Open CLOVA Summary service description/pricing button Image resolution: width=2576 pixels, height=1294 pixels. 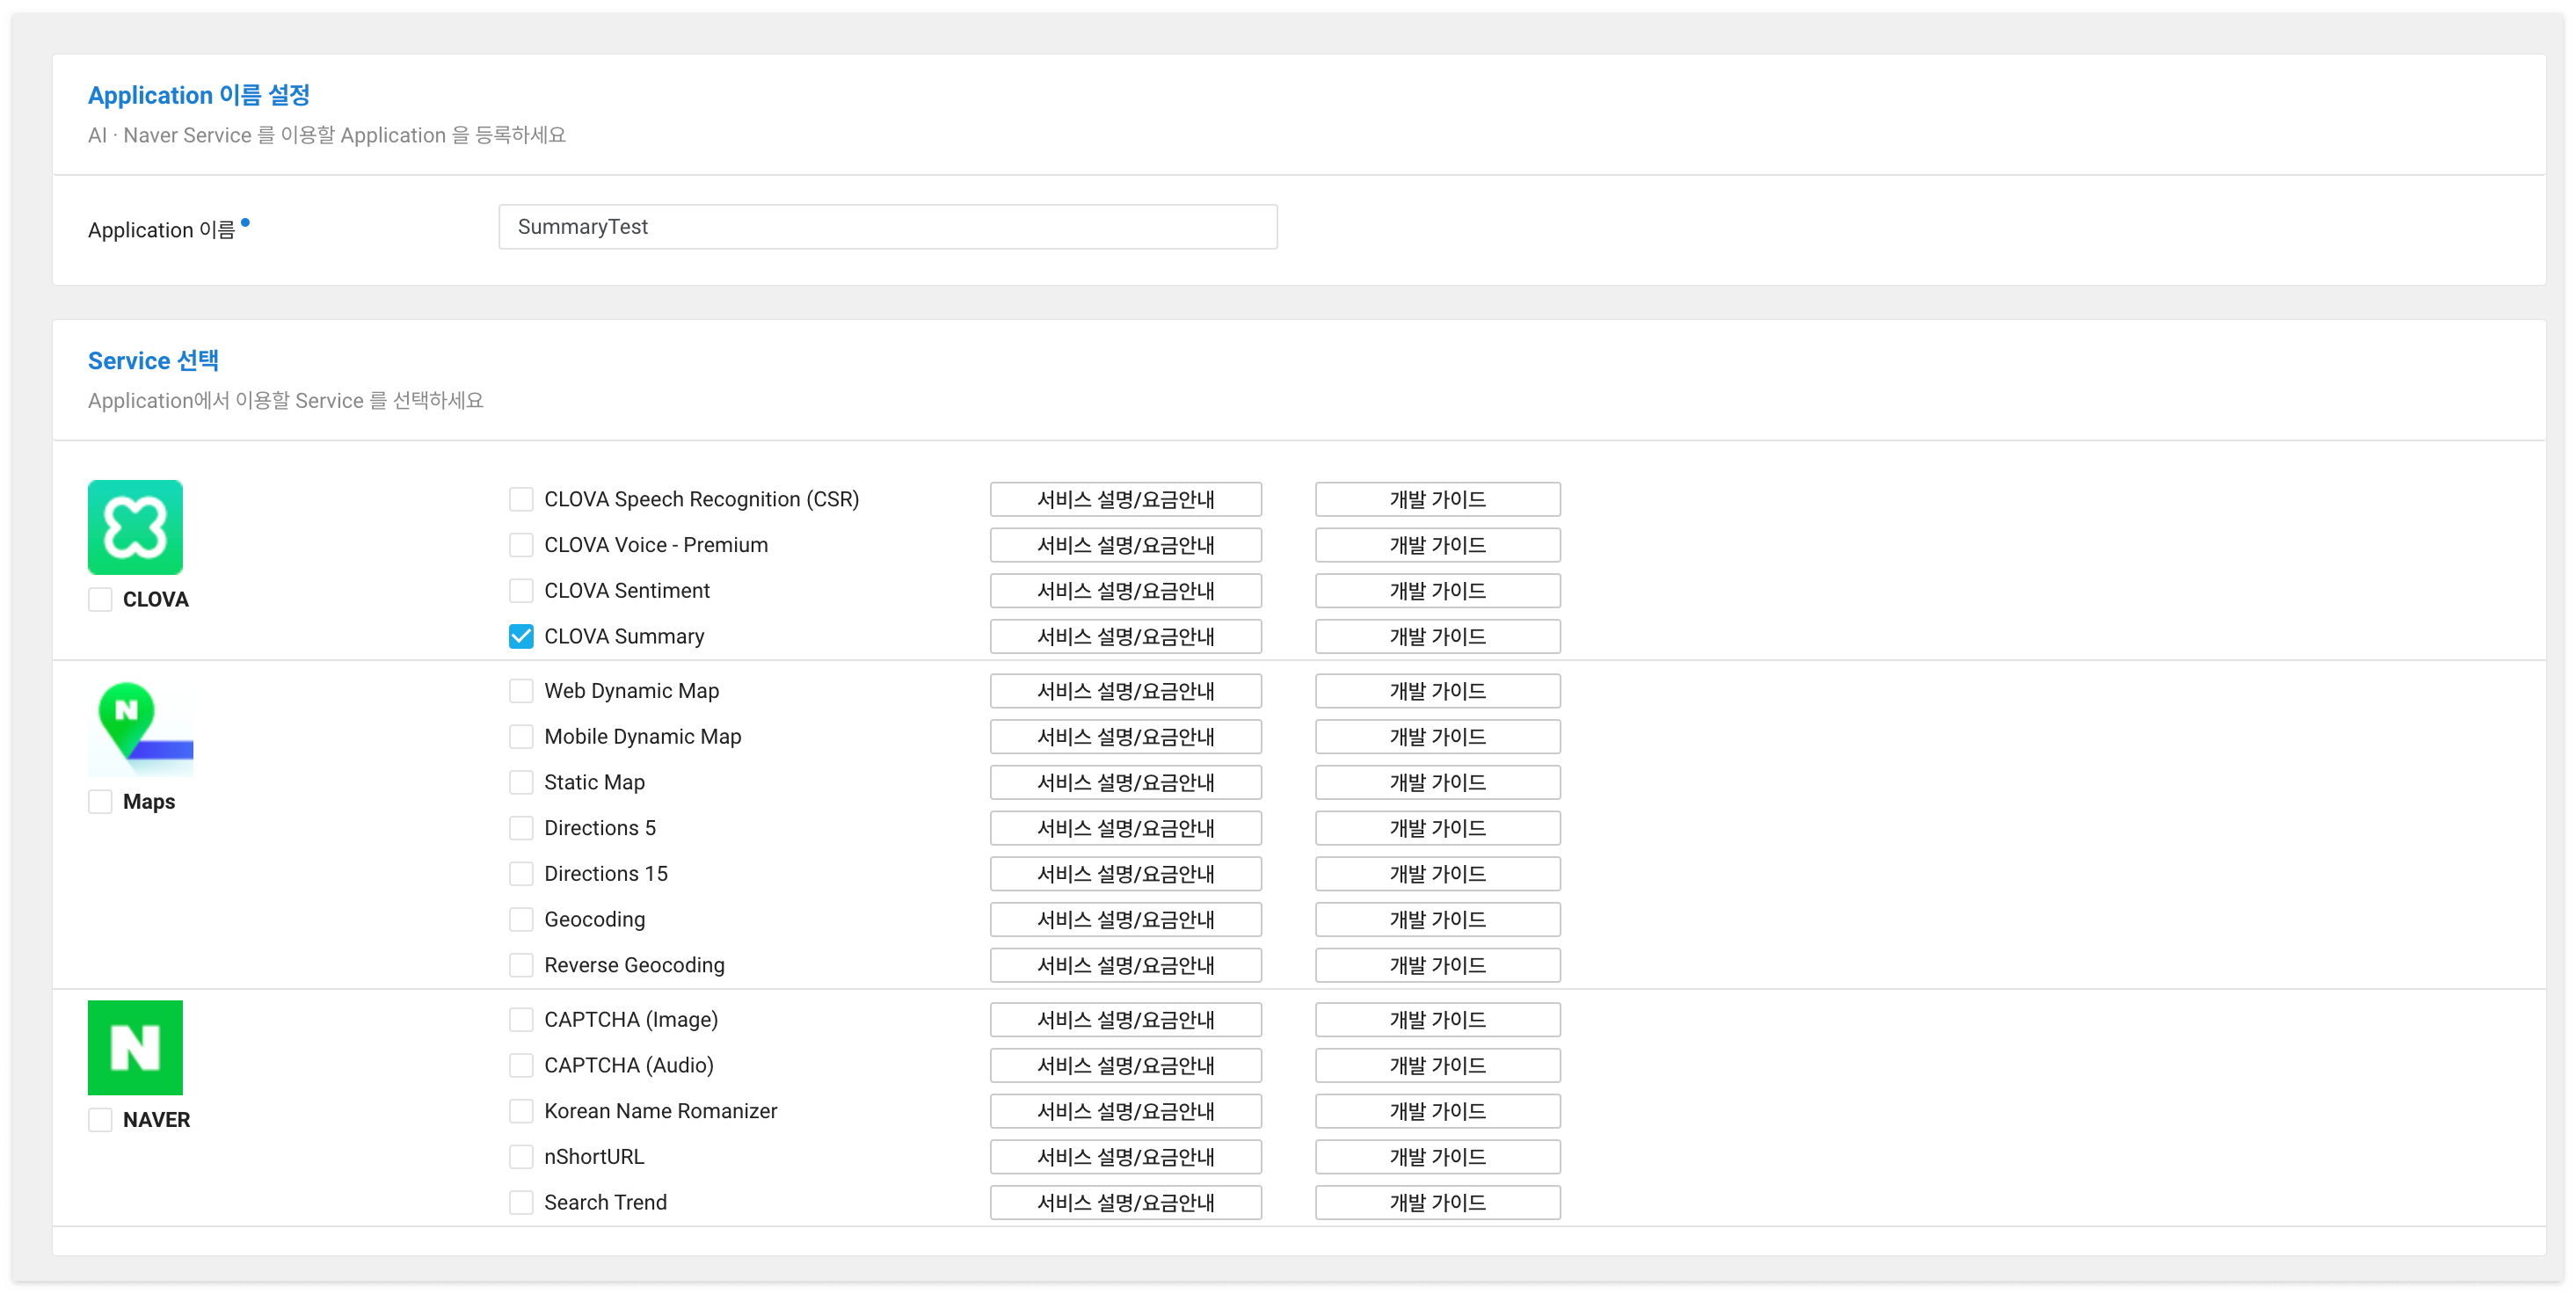[1125, 636]
